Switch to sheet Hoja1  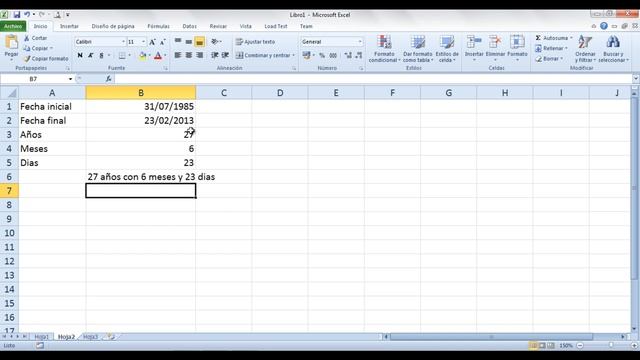click(41, 337)
